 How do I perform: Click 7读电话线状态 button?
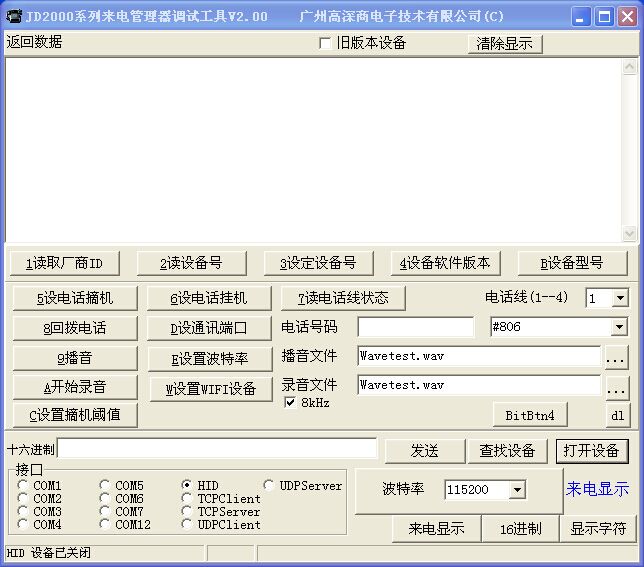click(343, 298)
